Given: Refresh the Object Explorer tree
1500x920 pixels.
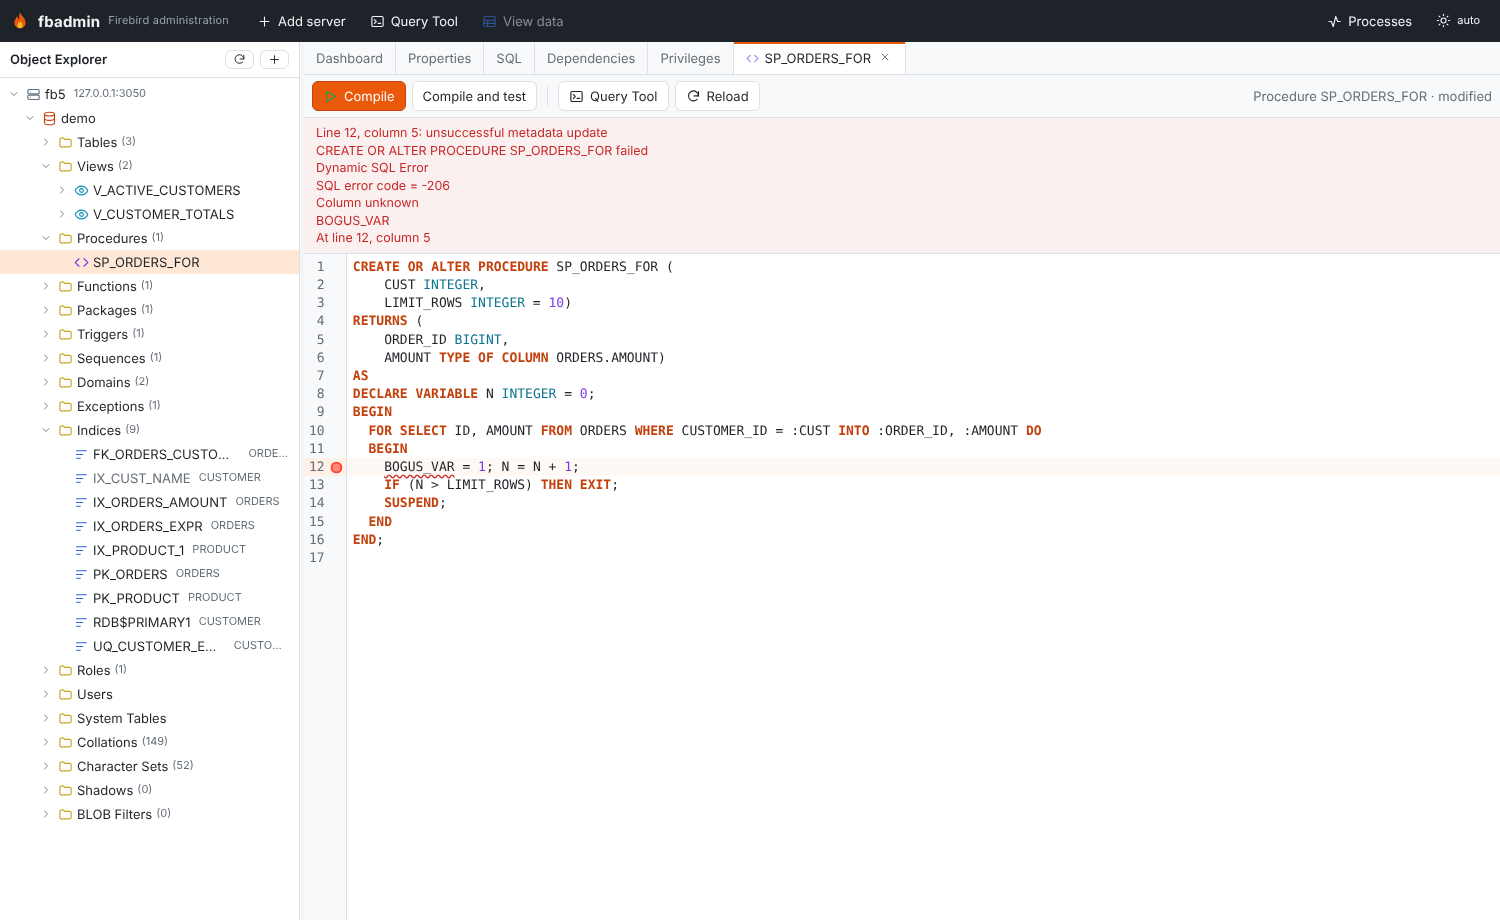Looking at the screenshot, I should click(x=239, y=59).
